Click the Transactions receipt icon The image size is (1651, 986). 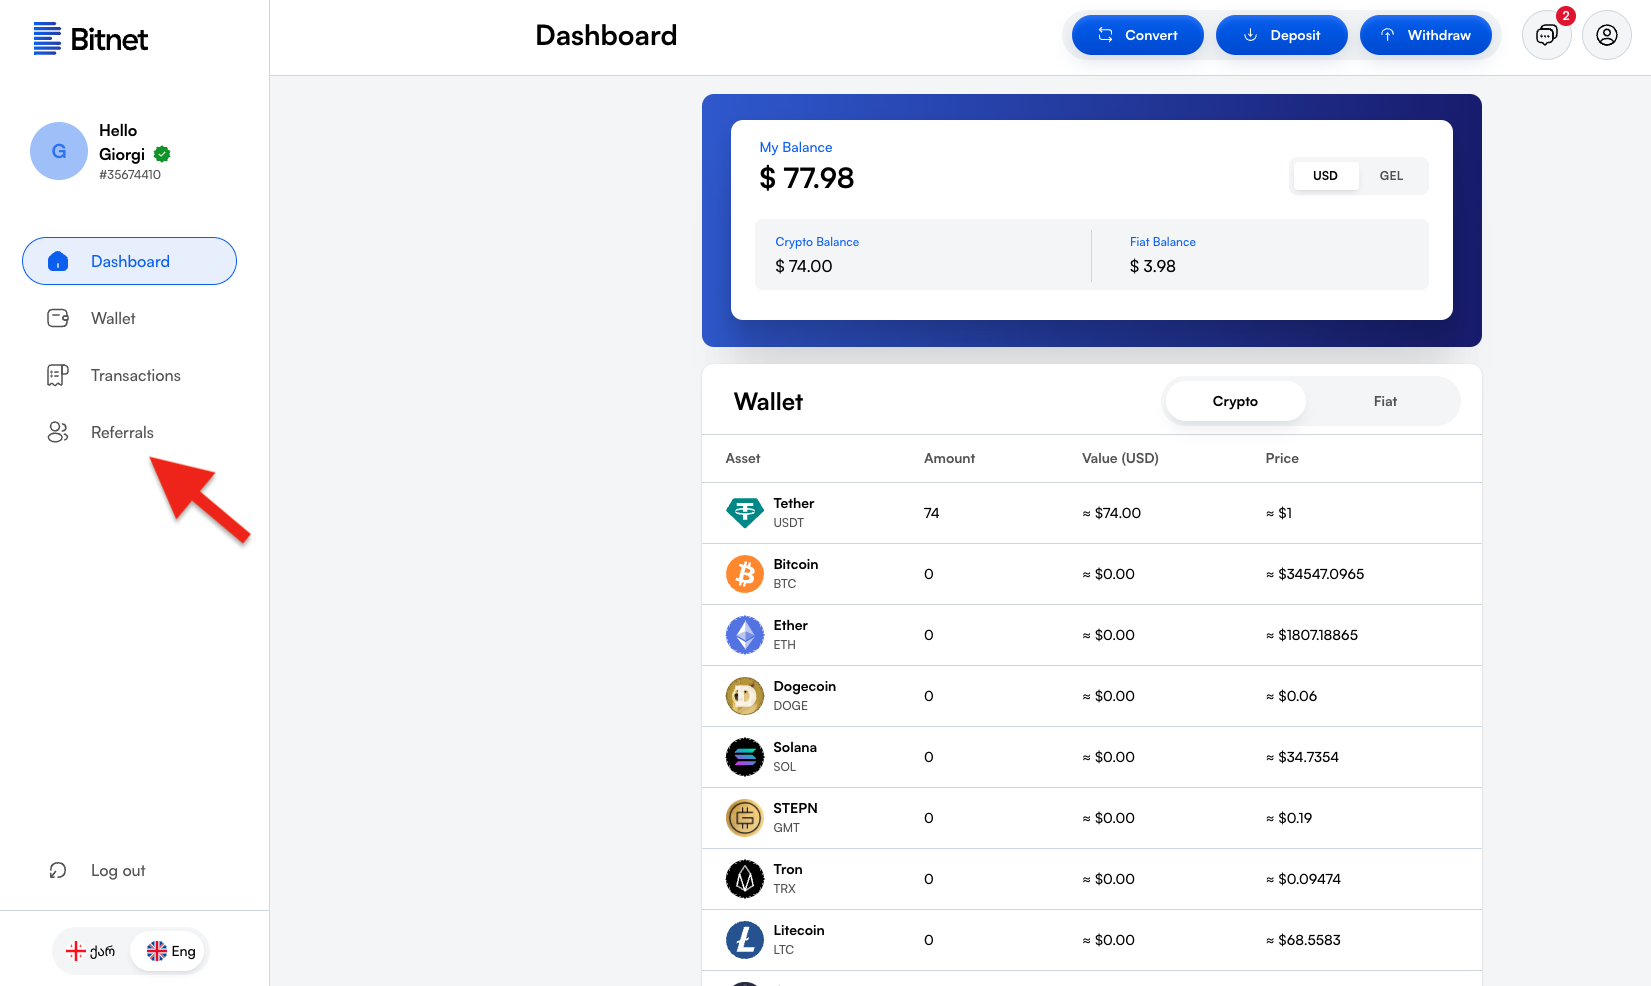(58, 375)
